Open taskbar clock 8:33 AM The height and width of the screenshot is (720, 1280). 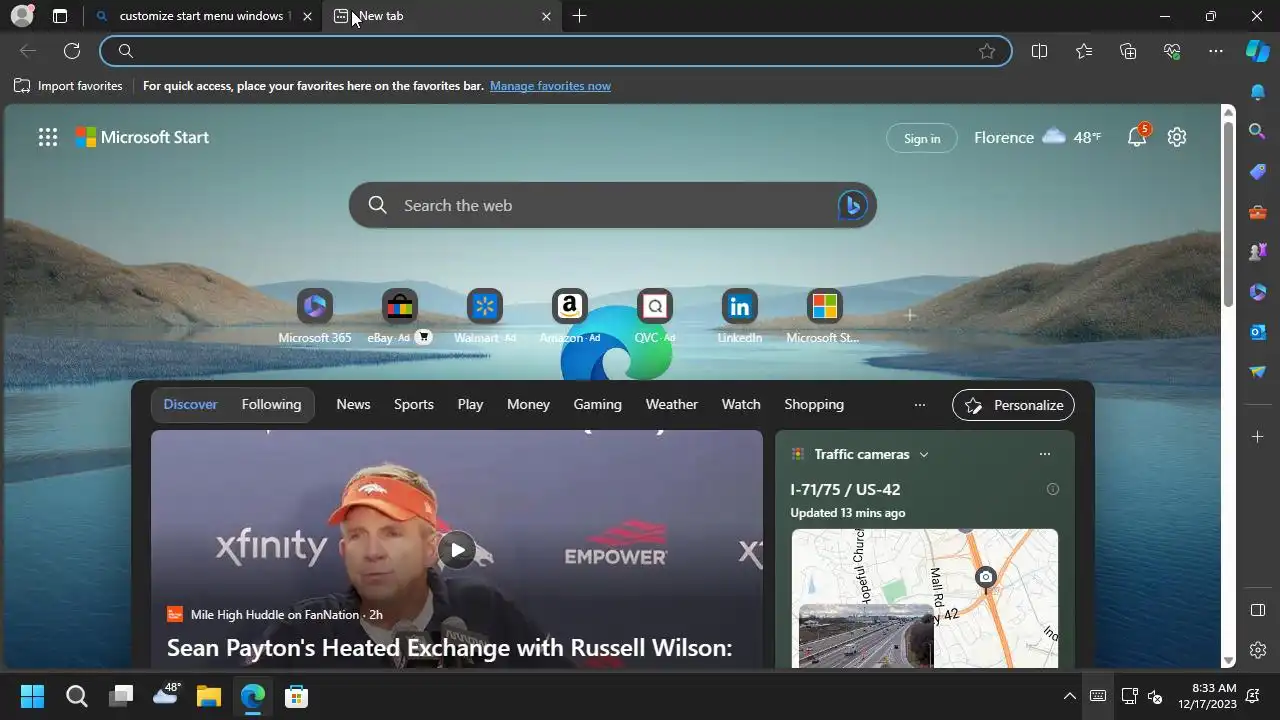point(1207,696)
